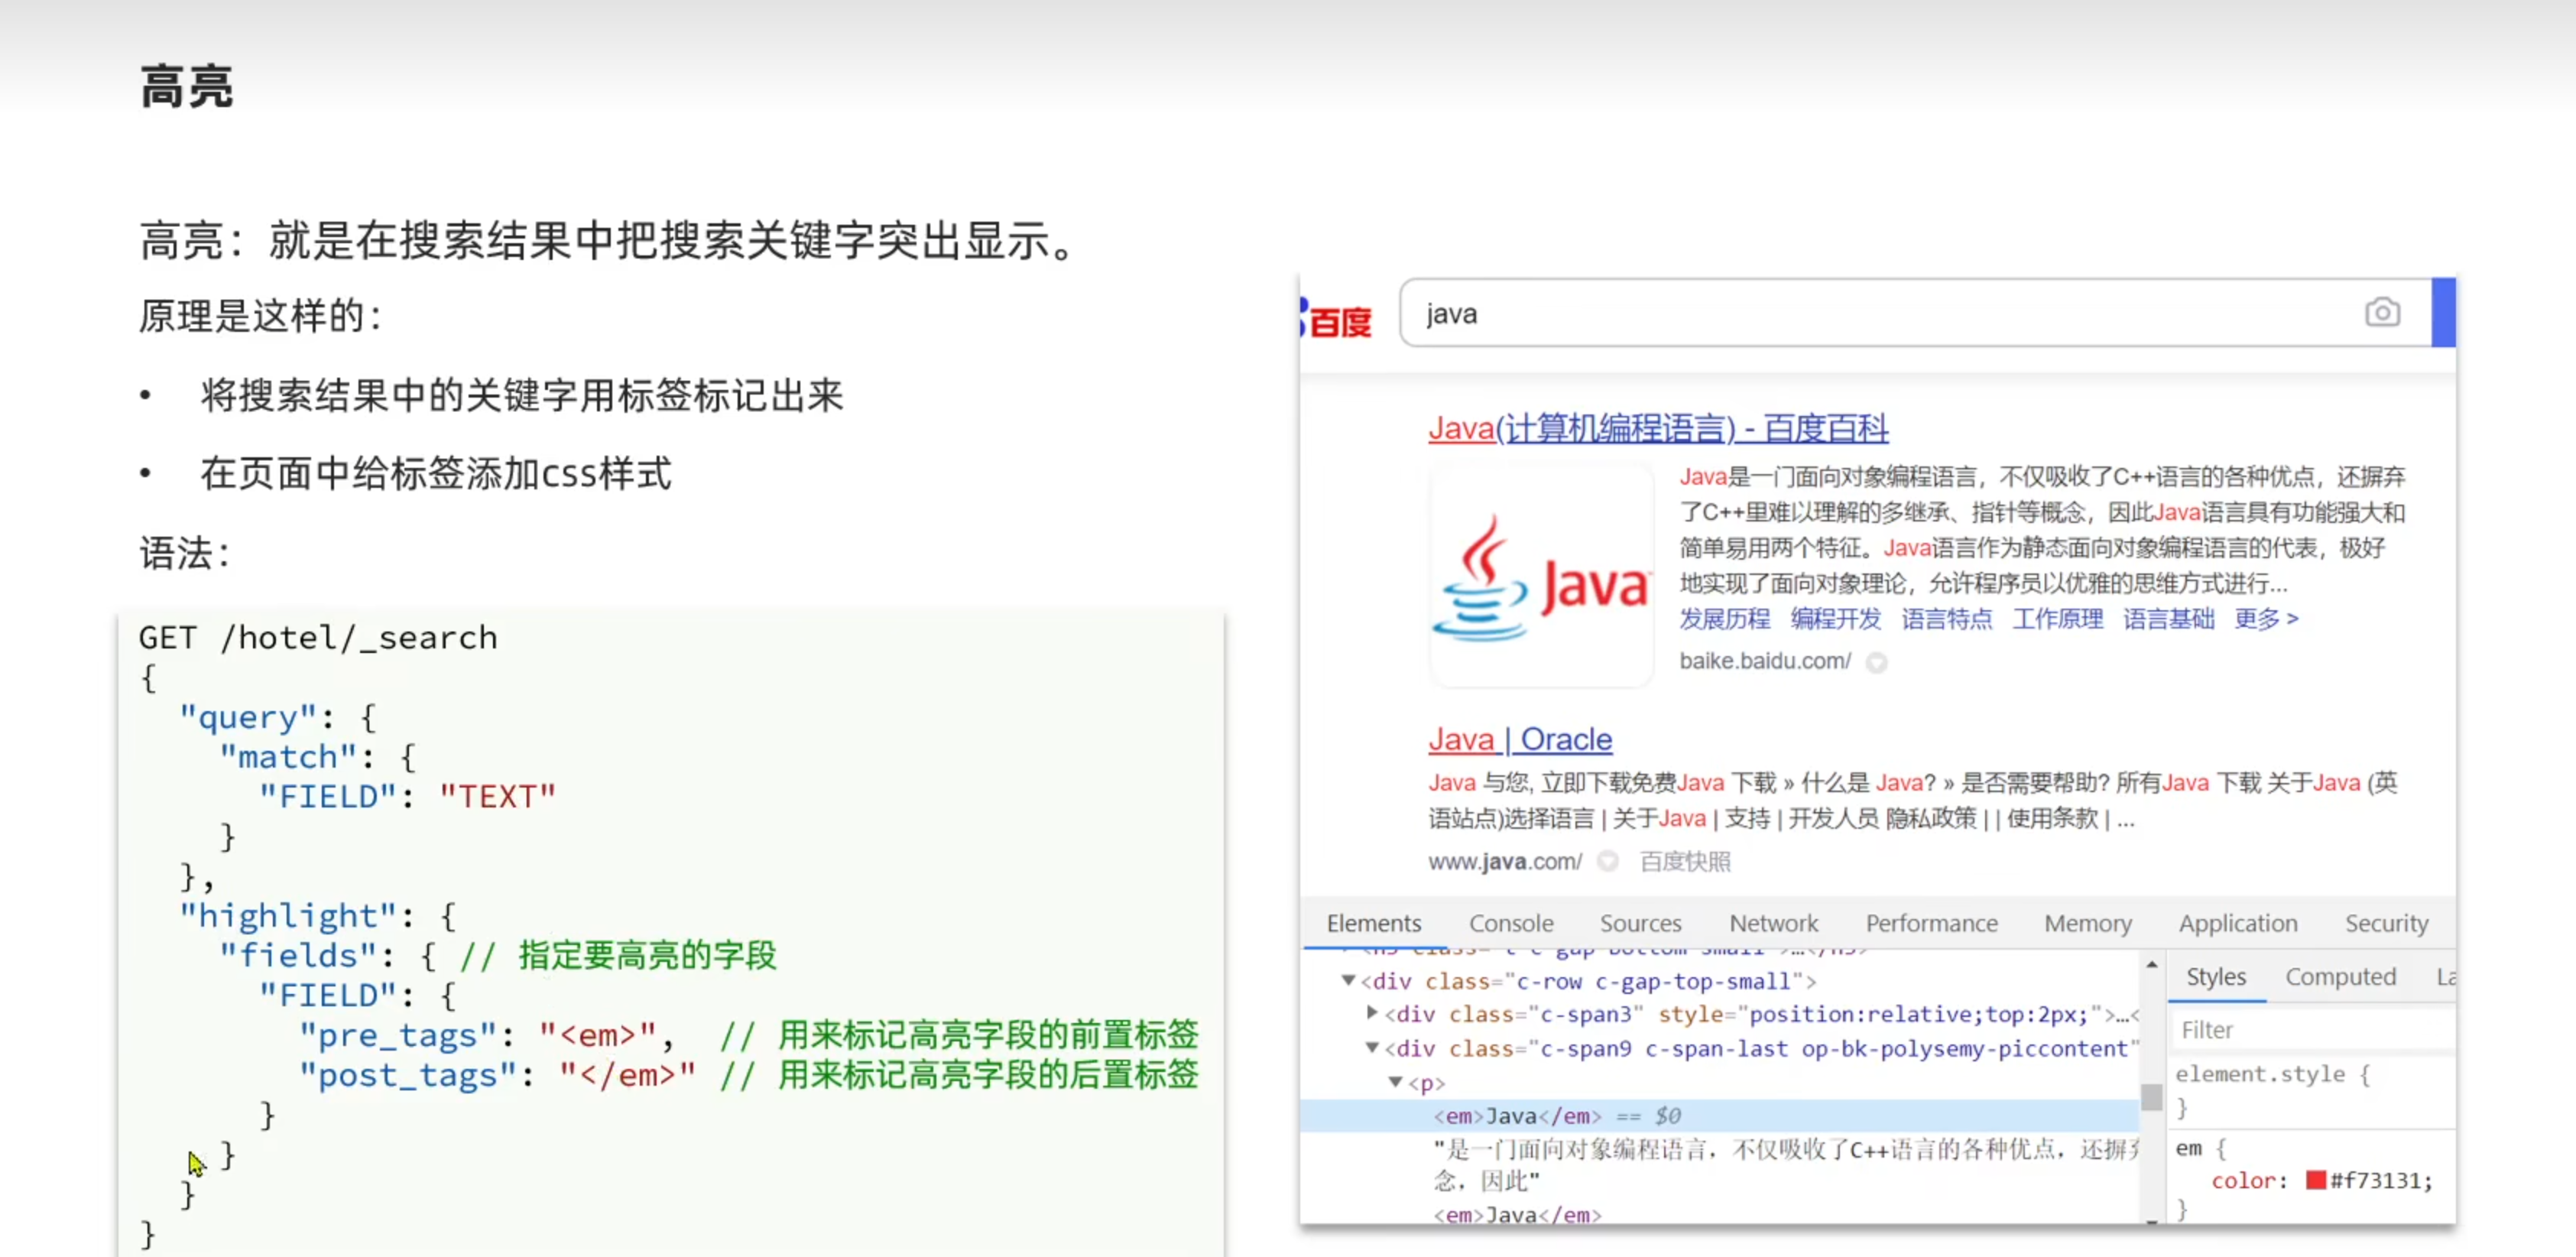Collapse the c-row div in the Elements tree
2576x1257 pixels.
[1347, 981]
